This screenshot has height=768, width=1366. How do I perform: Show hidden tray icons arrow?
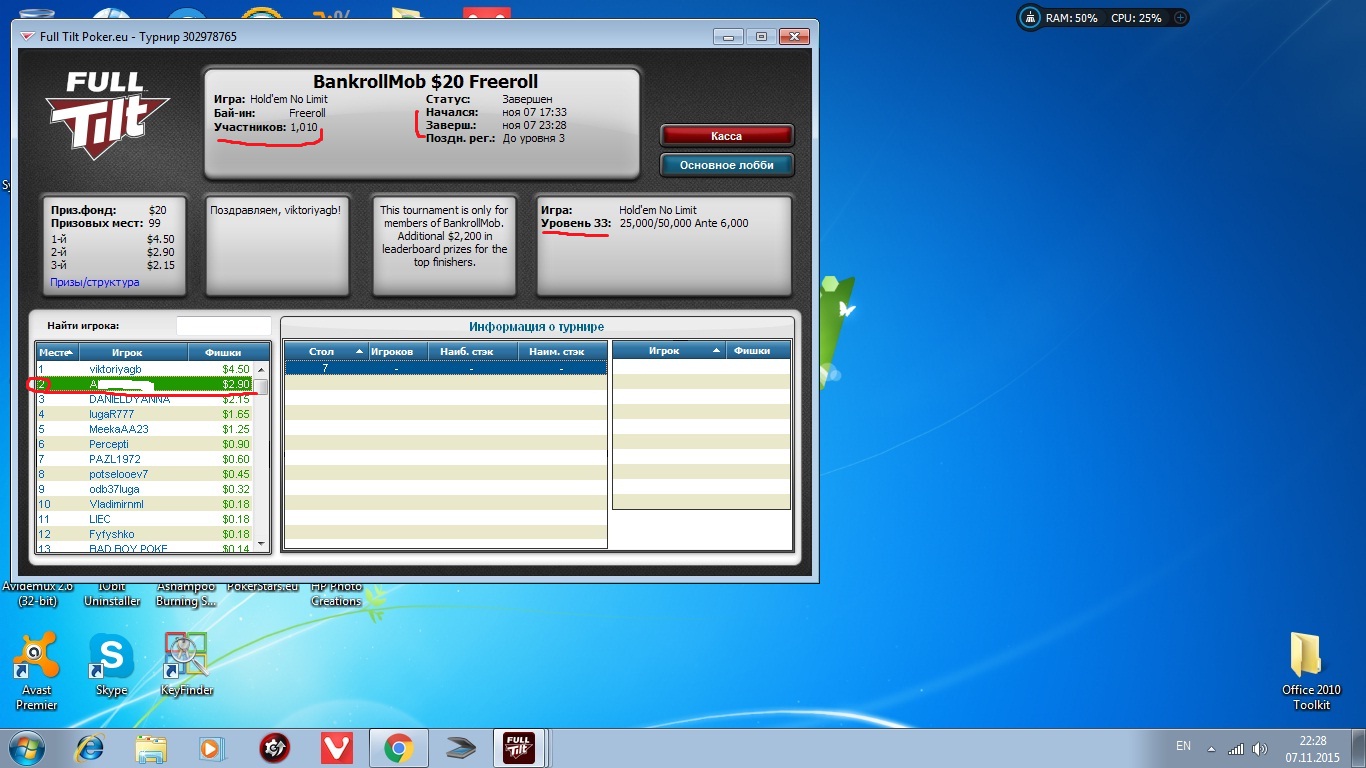pyautogui.click(x=1211, y=749)
